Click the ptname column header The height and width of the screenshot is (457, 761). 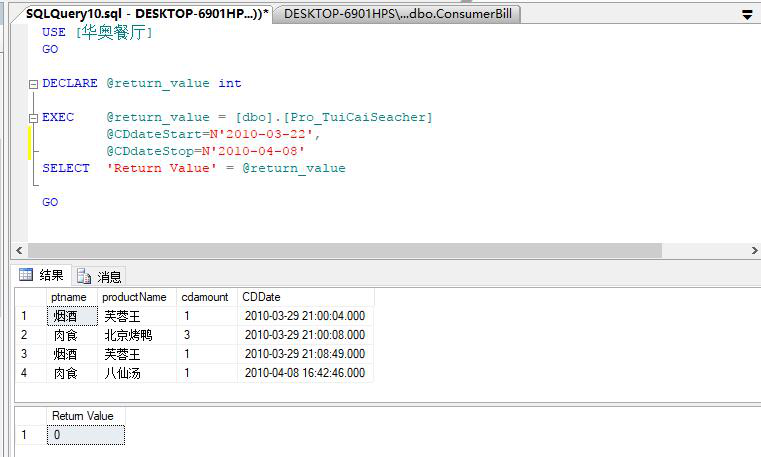point(72,297)
